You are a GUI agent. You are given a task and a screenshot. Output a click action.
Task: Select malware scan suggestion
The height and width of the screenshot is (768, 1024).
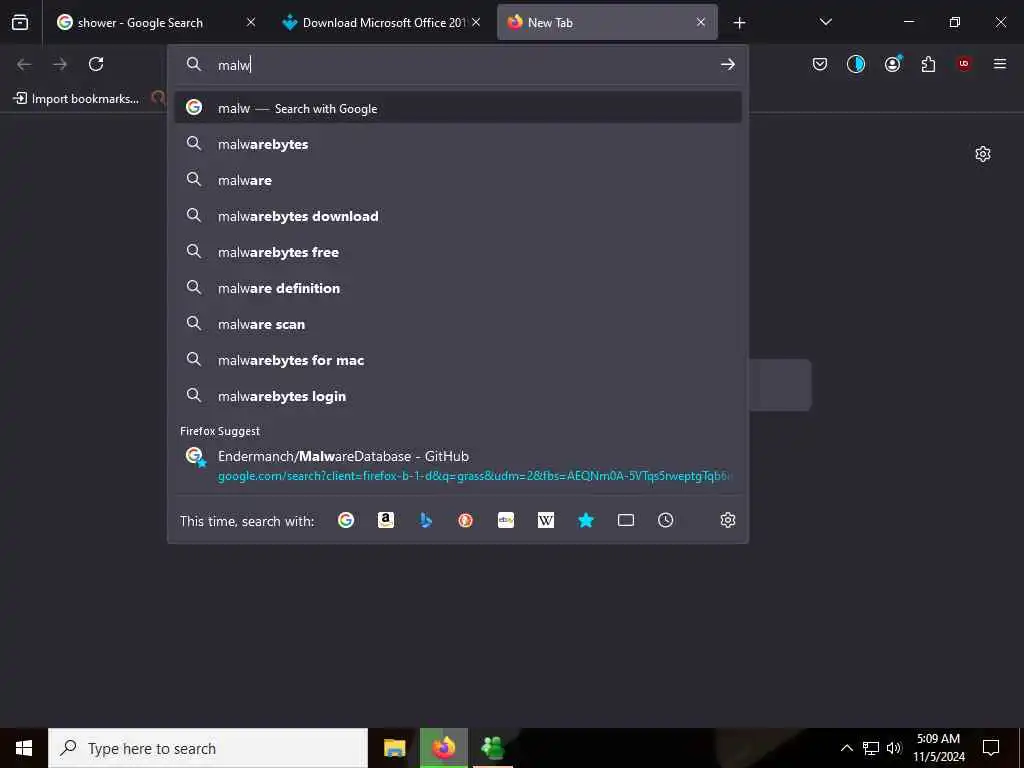(x=458, y=324)
